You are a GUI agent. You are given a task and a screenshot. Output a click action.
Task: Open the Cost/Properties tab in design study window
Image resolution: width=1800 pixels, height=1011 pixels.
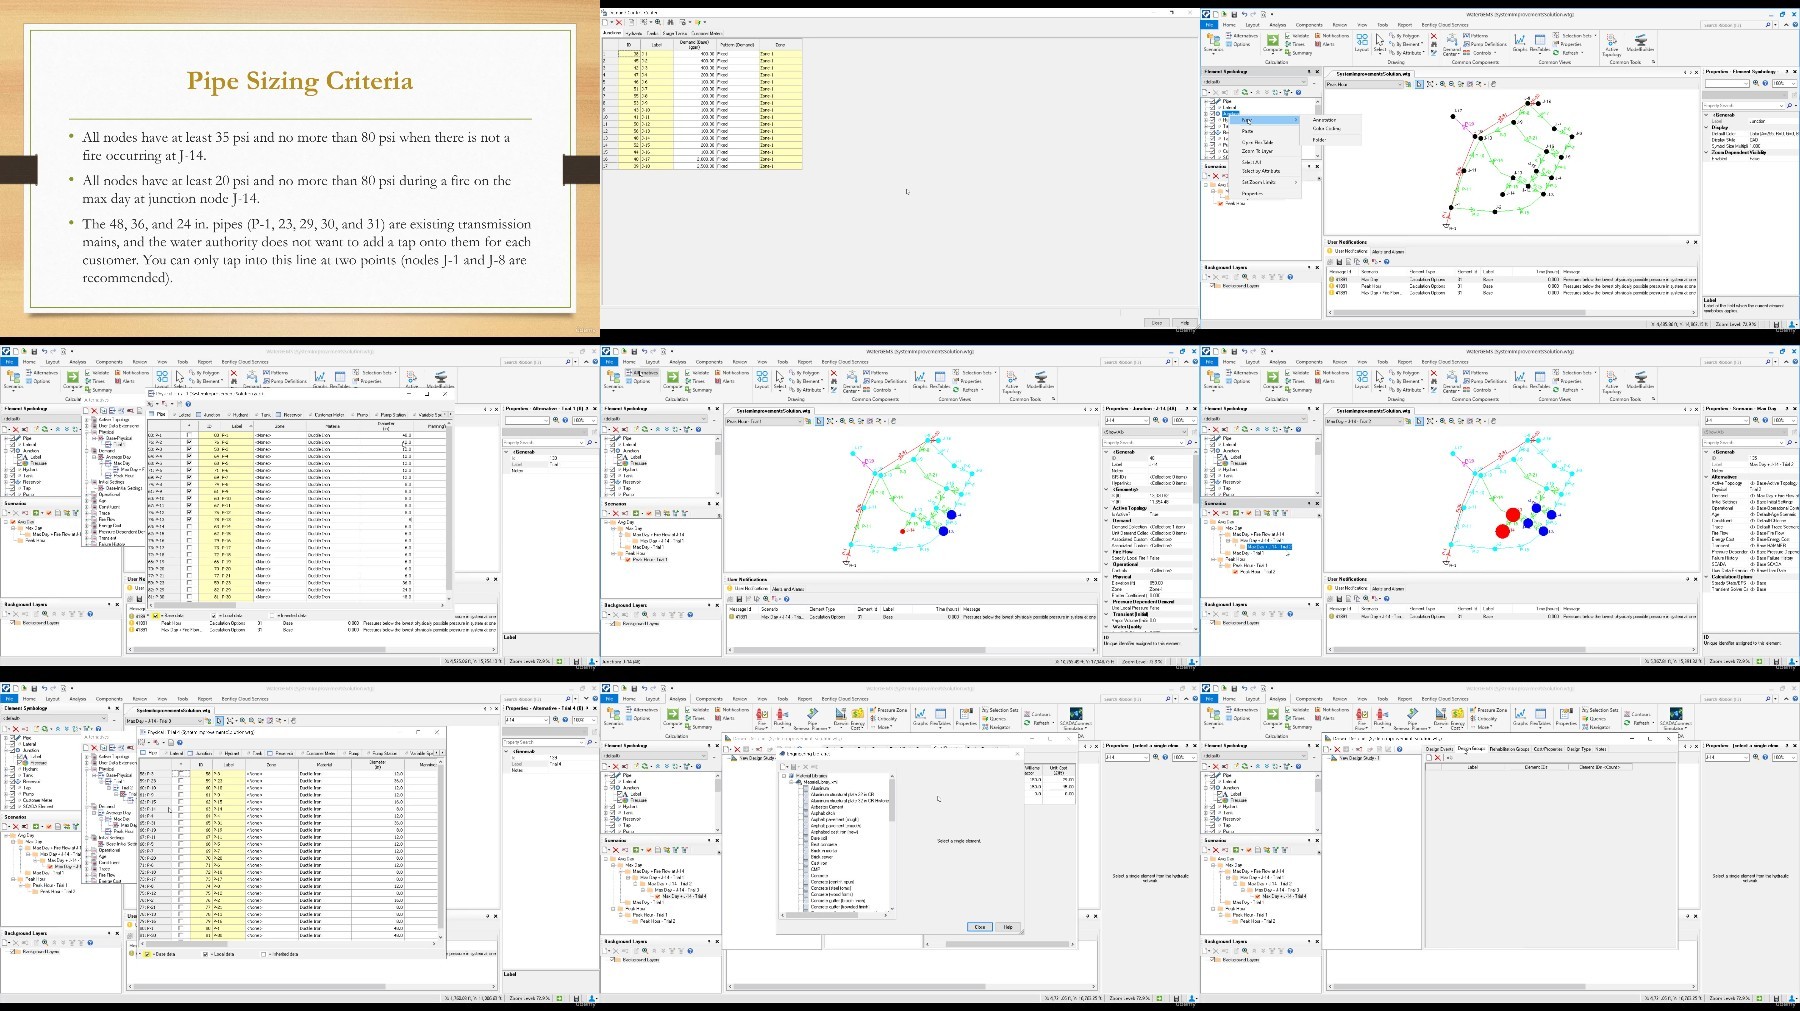pos(1548,749)
